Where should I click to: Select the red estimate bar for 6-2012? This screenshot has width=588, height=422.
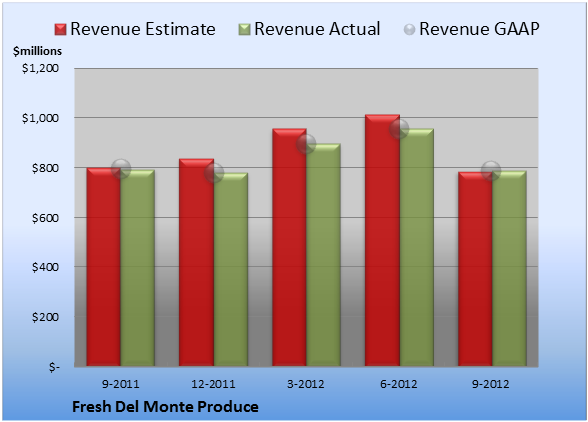(x=382, y=240)
